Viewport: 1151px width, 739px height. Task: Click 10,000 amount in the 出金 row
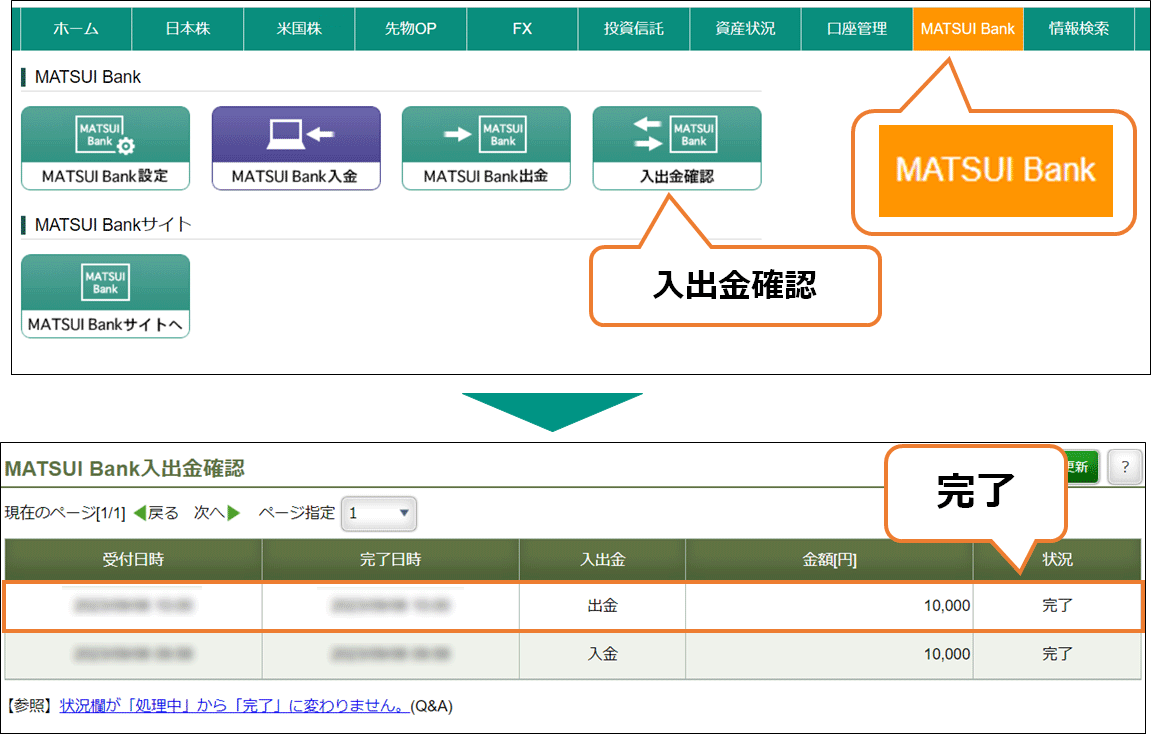(x=947, y=606)
